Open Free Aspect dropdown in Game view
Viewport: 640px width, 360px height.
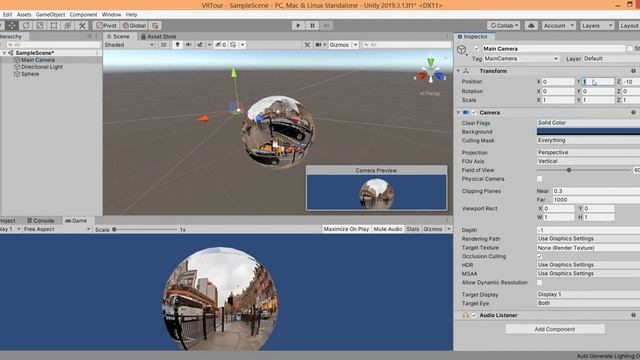click(x=57, y=229)
